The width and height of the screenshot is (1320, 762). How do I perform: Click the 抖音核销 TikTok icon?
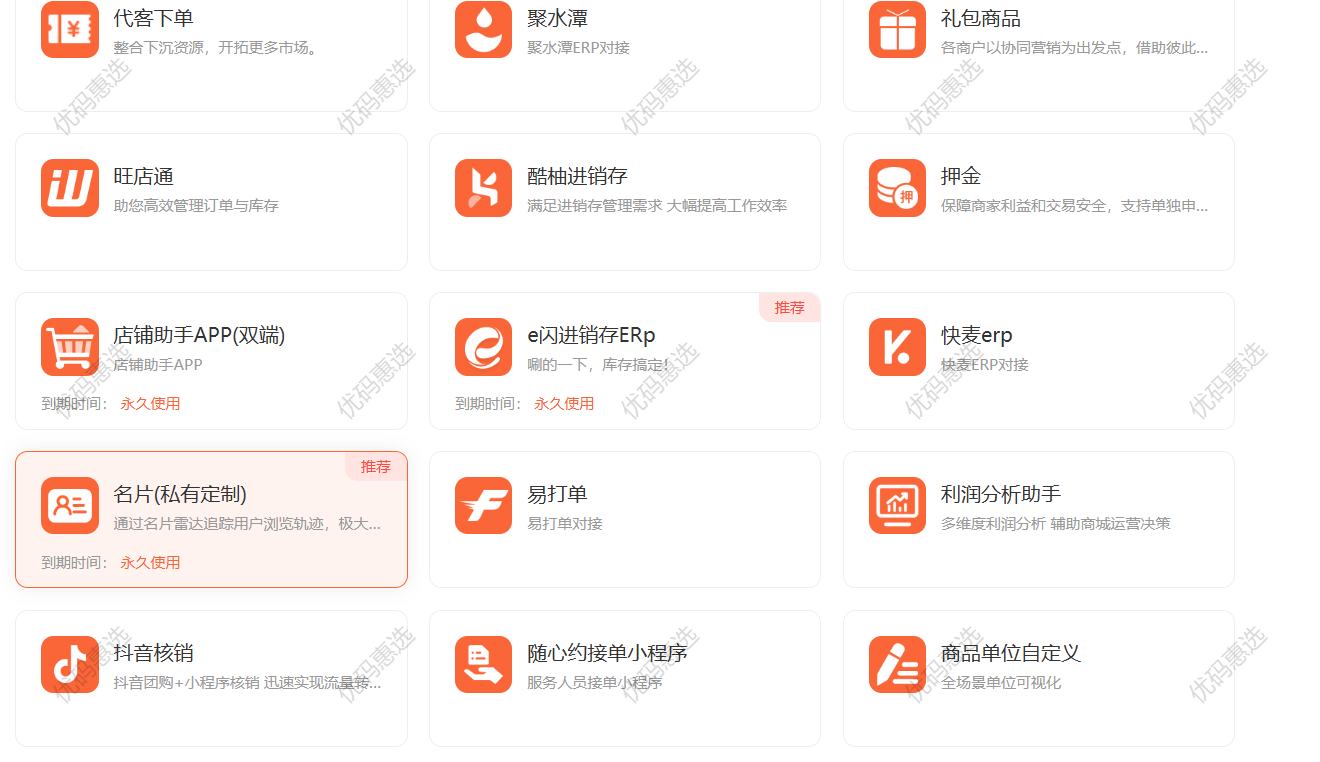70,665
